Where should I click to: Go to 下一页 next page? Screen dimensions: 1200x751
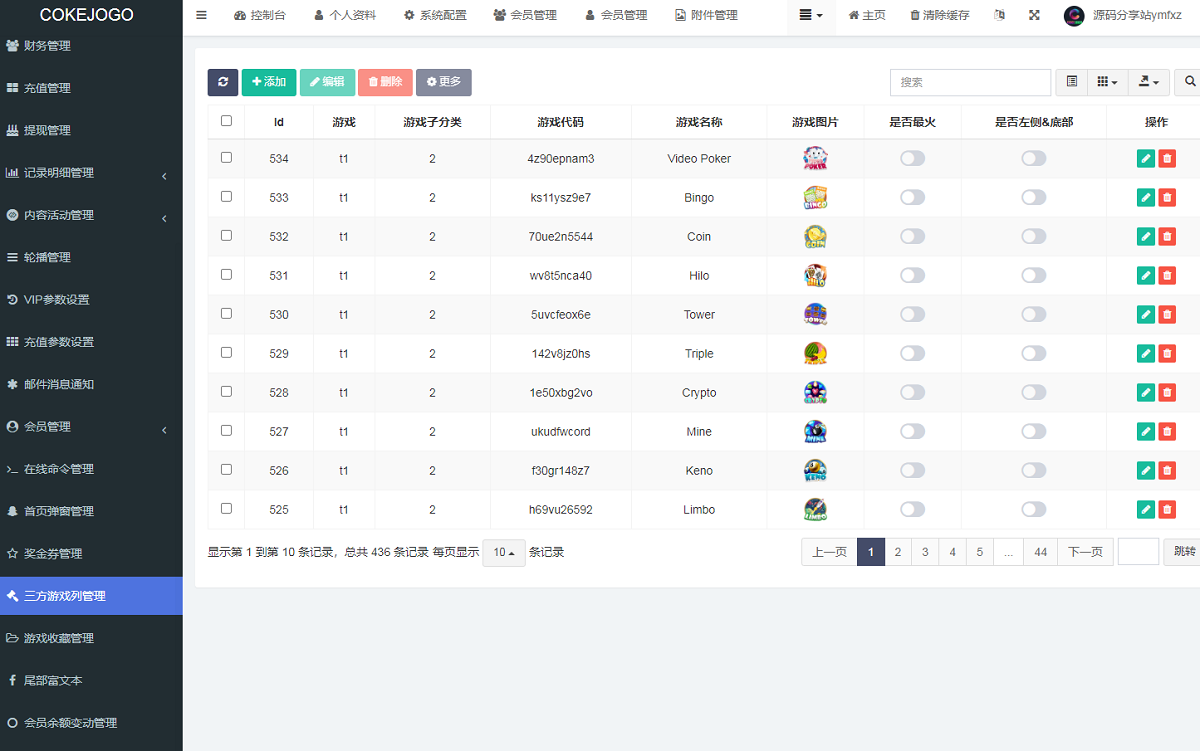coord(1085,552)
